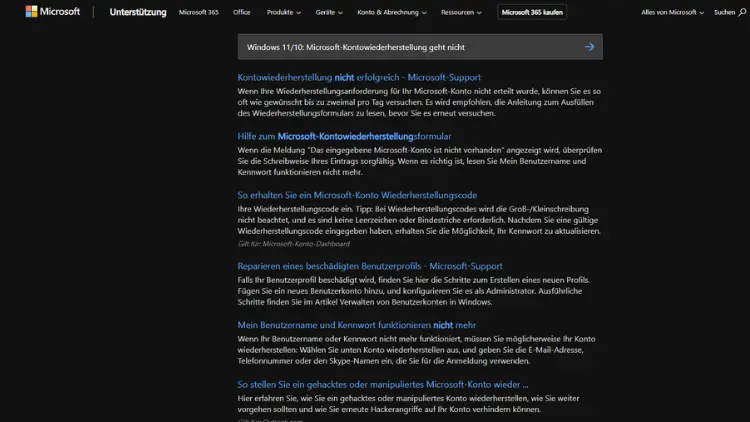Viewport: 750px width, 422px height.
Task: Click snippet starting 'Wenn die Meldung'
Action: (420, 161)
